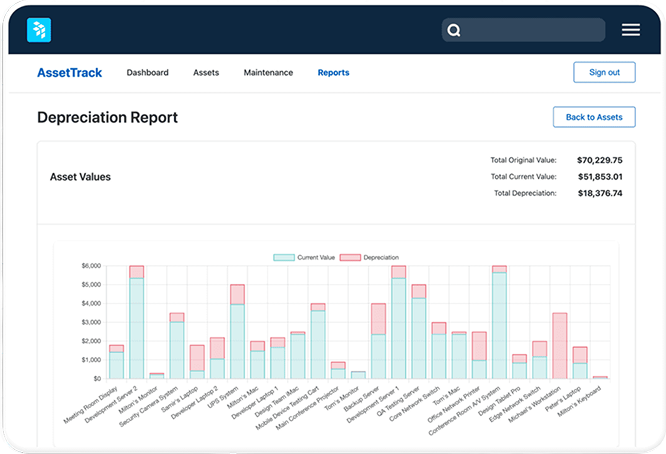Click the $6,000 axis label

click(x=91, y=266)
